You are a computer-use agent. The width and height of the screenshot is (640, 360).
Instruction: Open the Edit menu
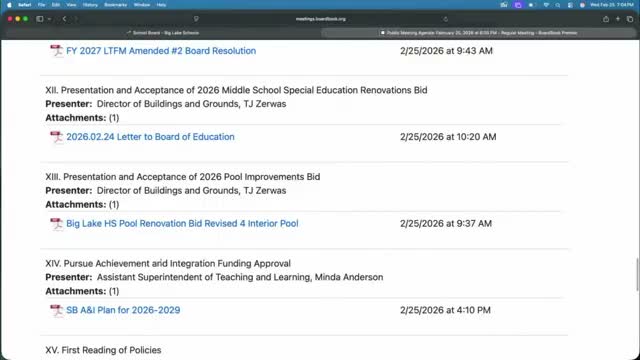click(56, 5)
